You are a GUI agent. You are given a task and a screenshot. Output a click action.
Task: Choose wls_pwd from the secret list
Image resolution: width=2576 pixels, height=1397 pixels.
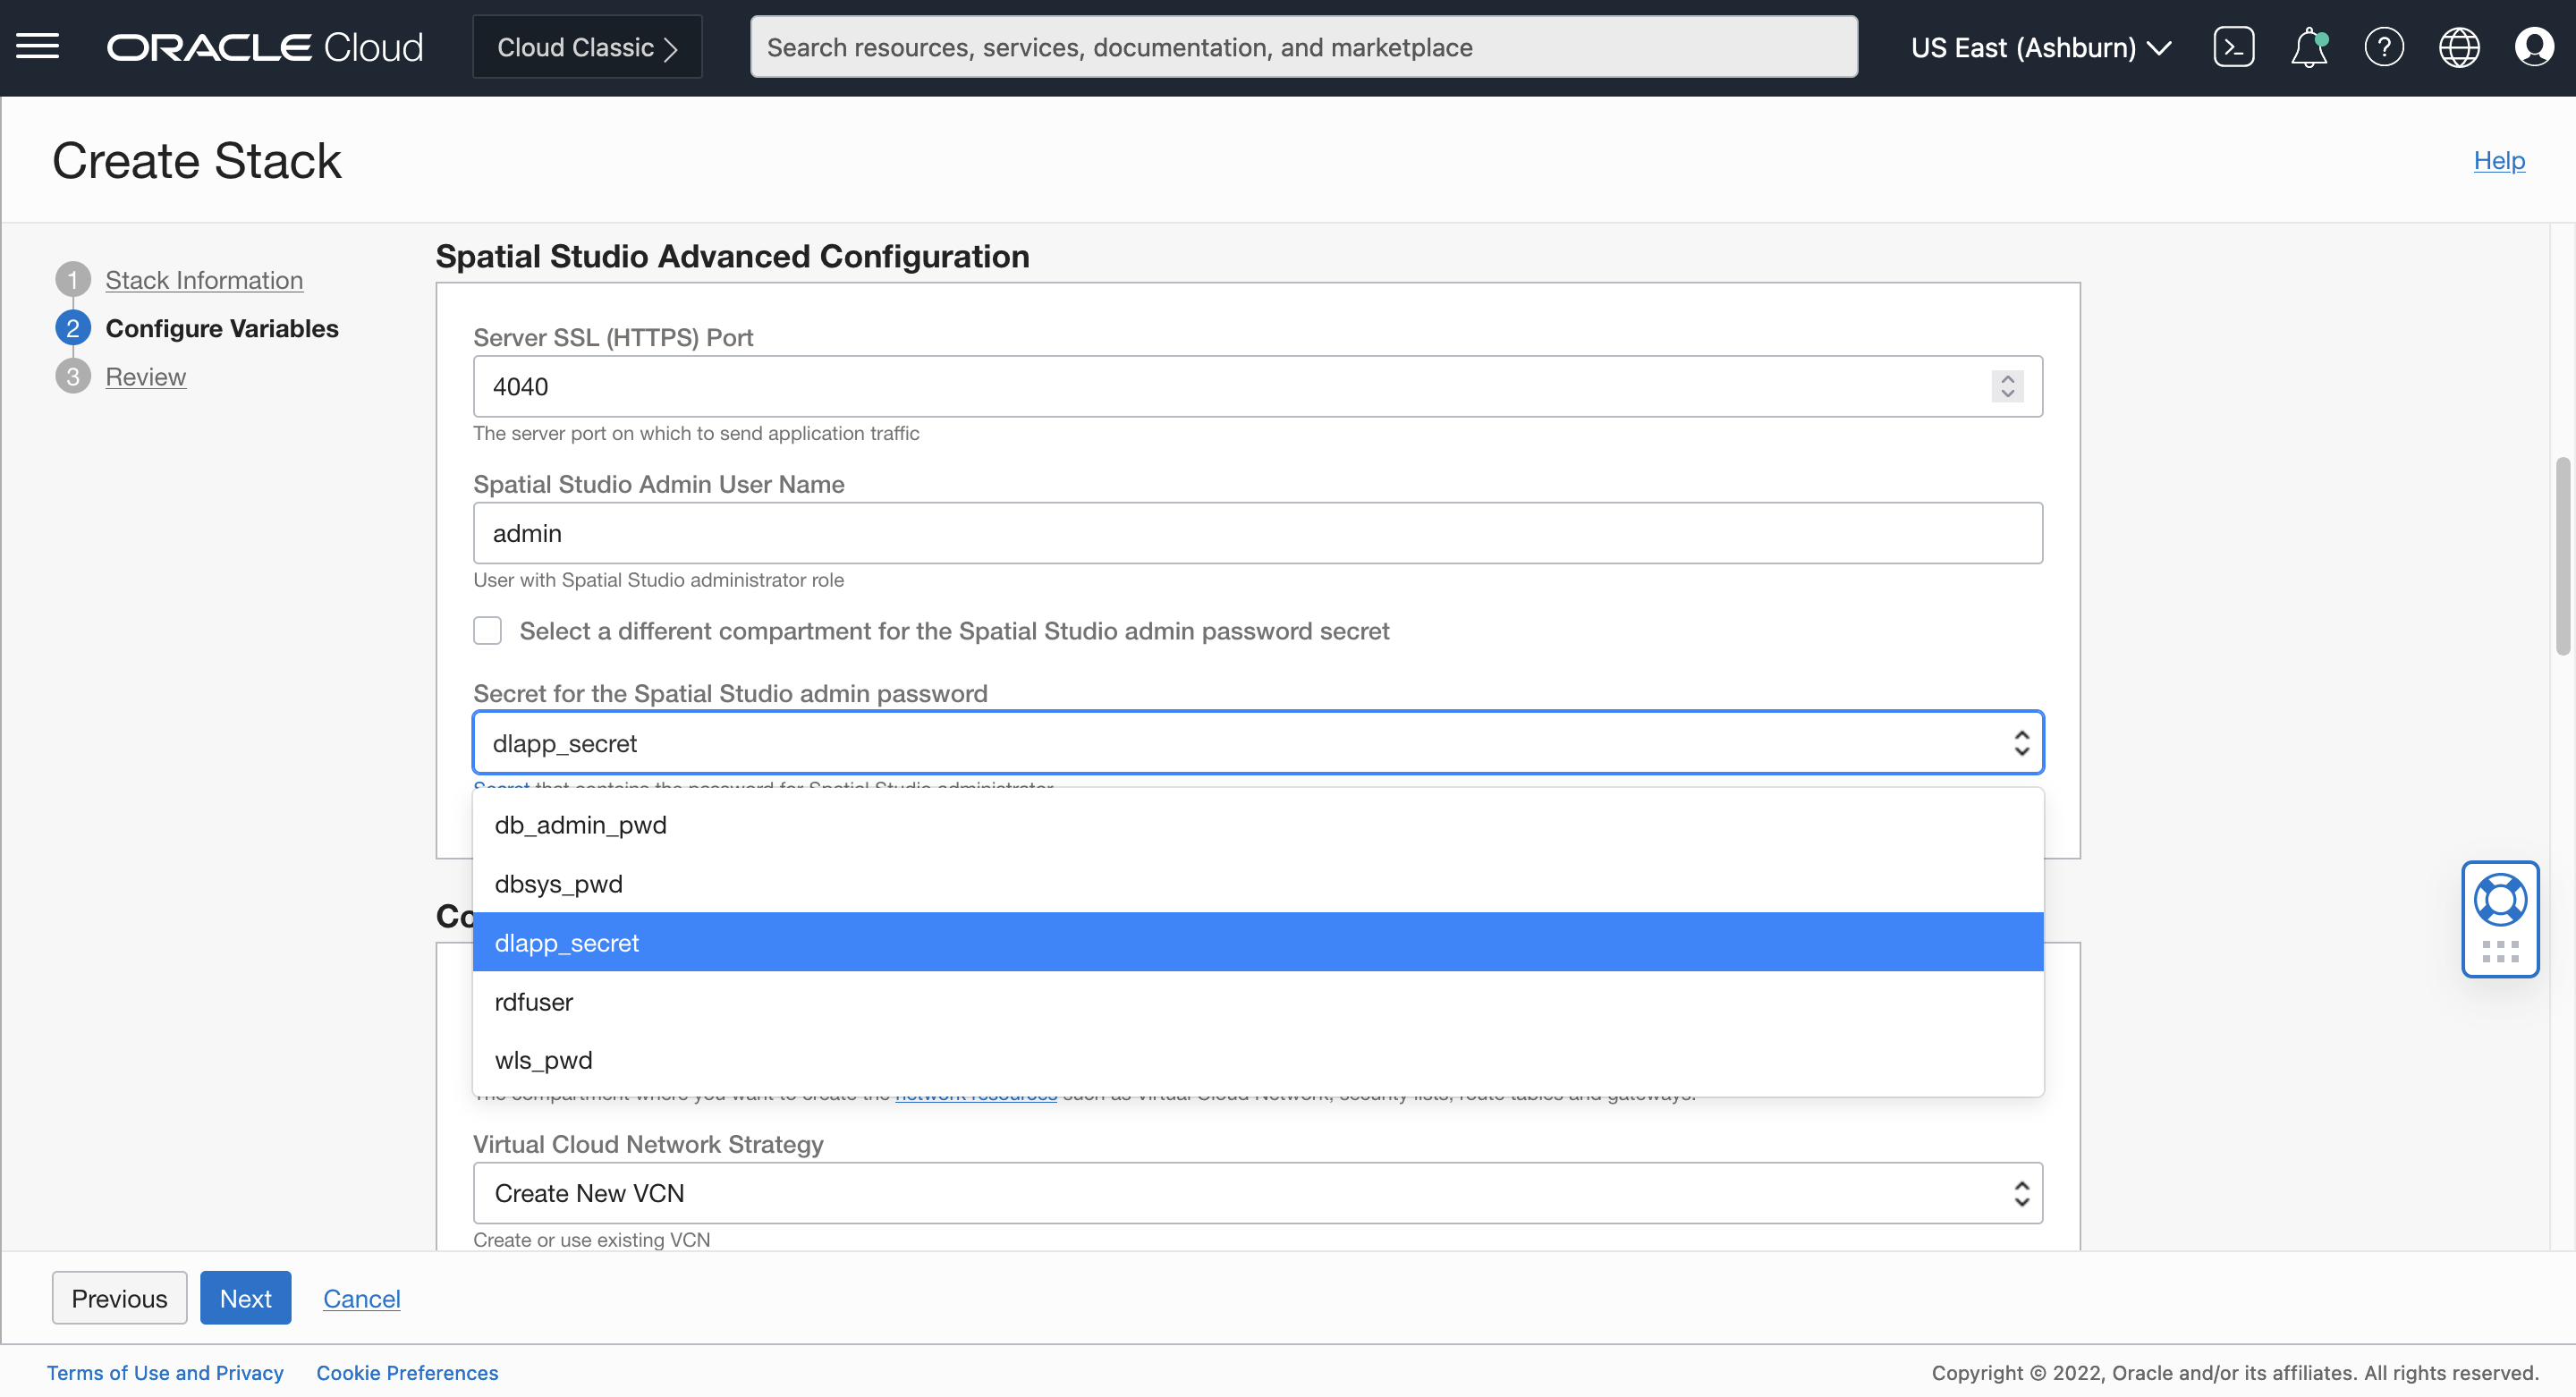pyautogui.click(x=543, y=1060)
